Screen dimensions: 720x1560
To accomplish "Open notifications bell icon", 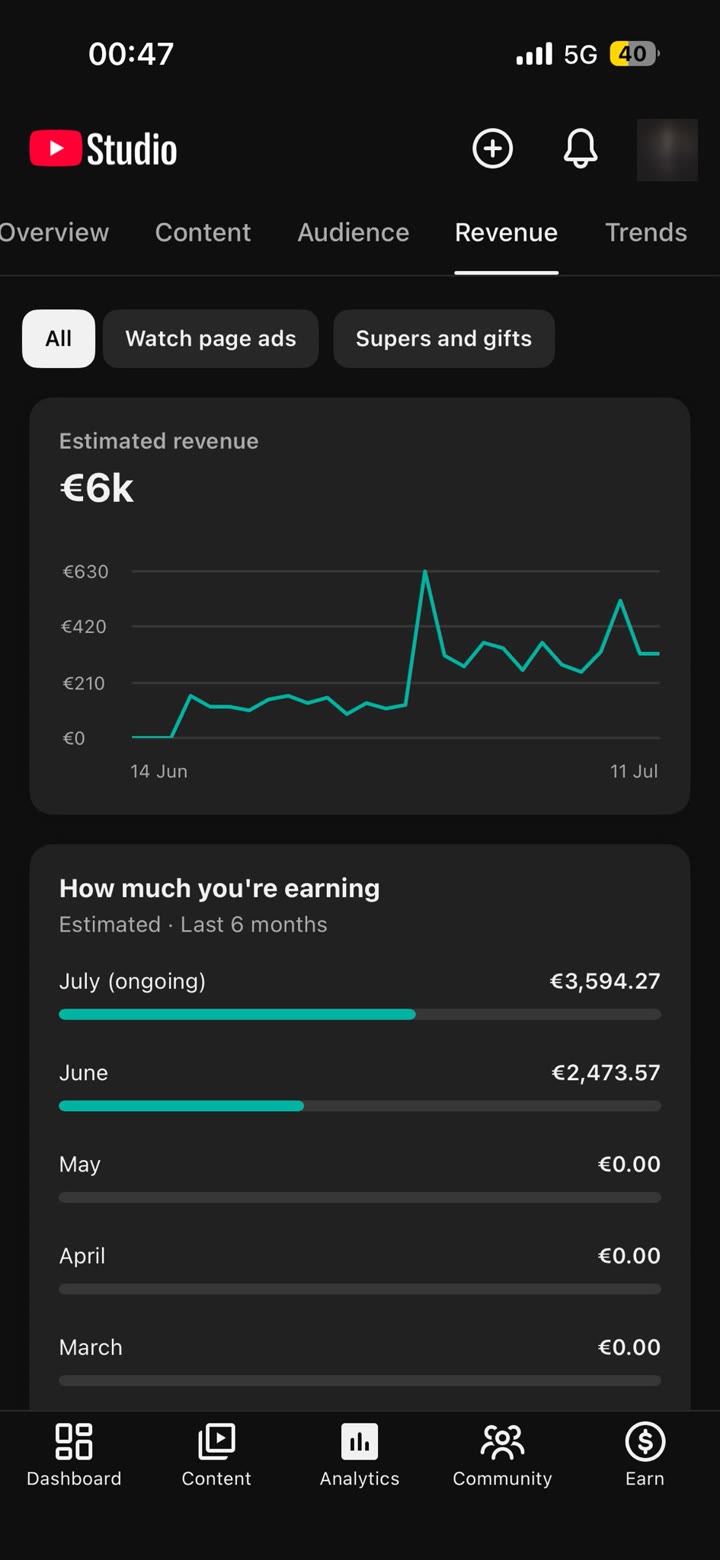I will click(x=580, y=149).
